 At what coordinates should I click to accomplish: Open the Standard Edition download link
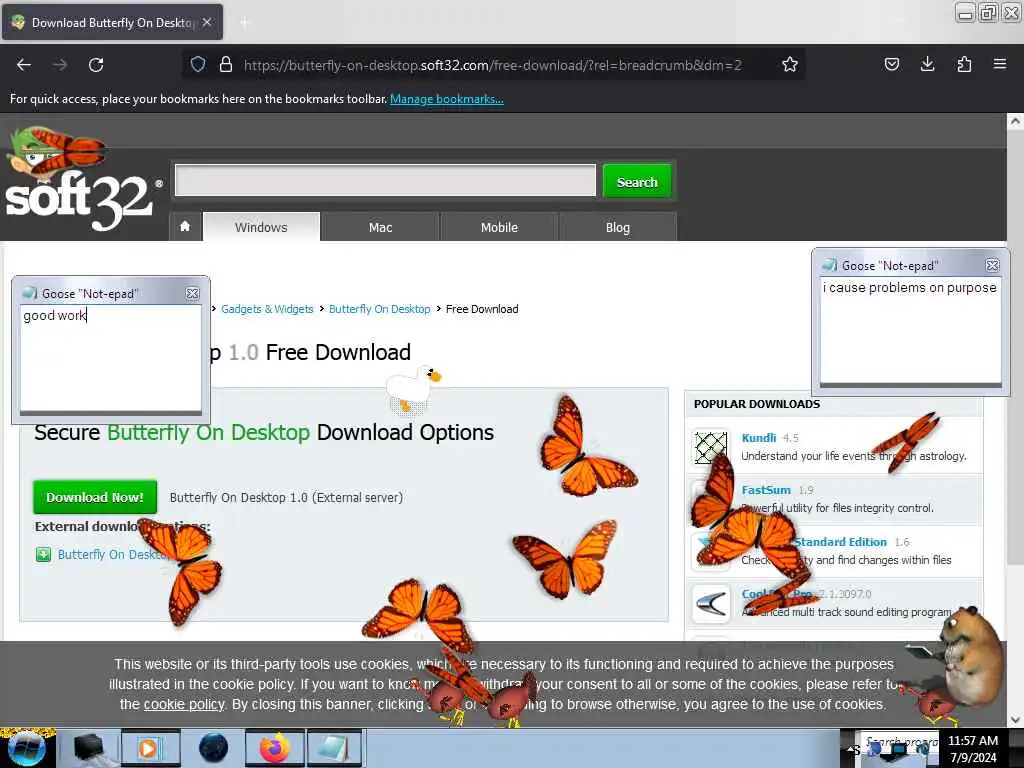[840, 542]
